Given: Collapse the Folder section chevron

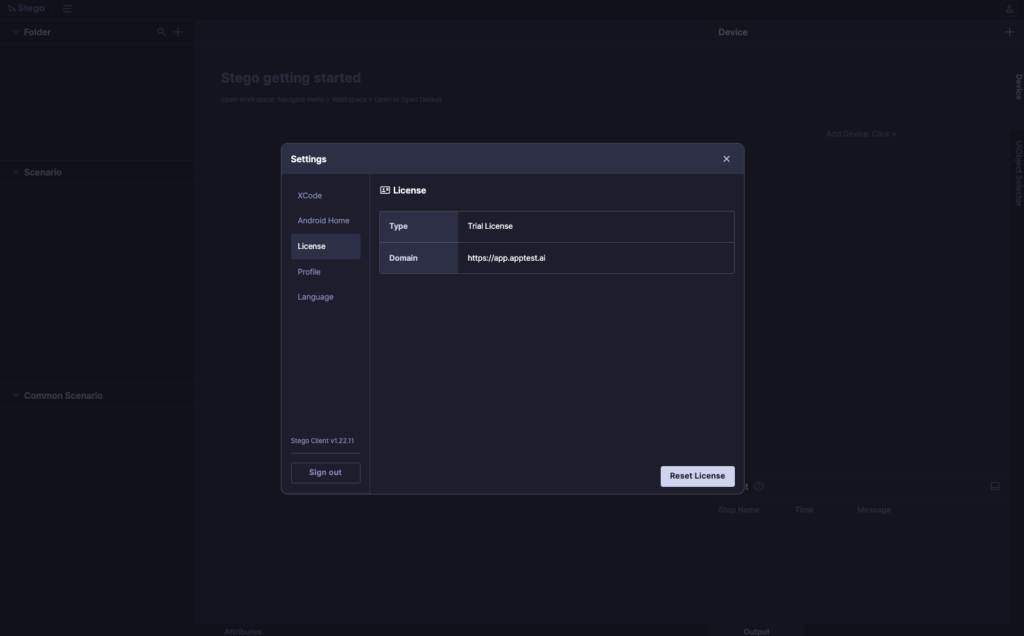Looking at the screenshot, I should 15,32.
